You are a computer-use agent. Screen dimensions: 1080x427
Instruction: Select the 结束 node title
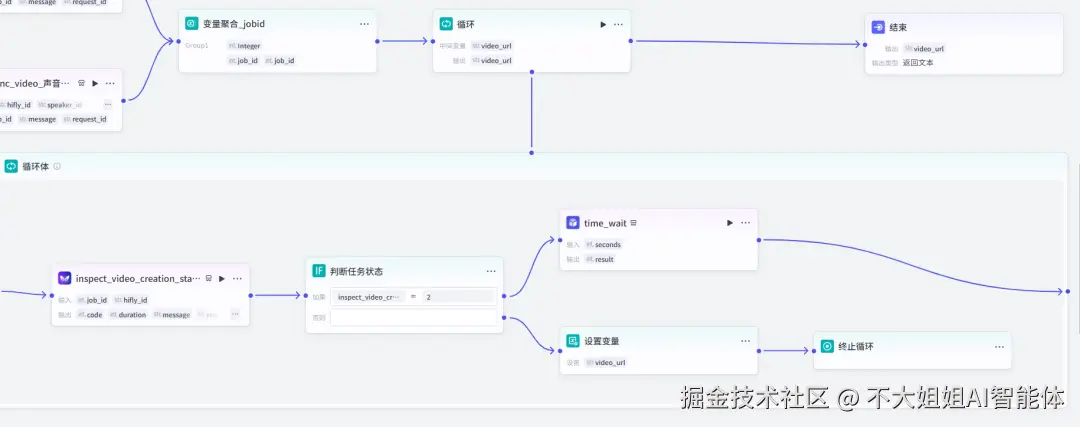tap(898, 28)
